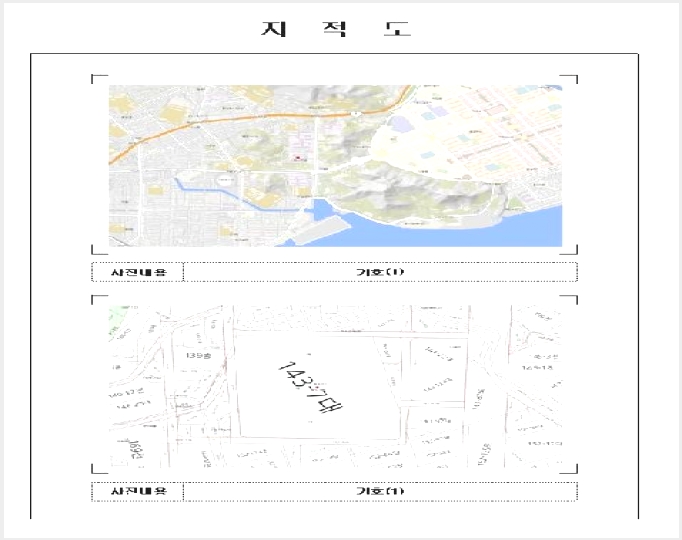The image size is (682, 540).
Task: Select 기호(1) caption beneath the color location map
Action: click(380, 272)
